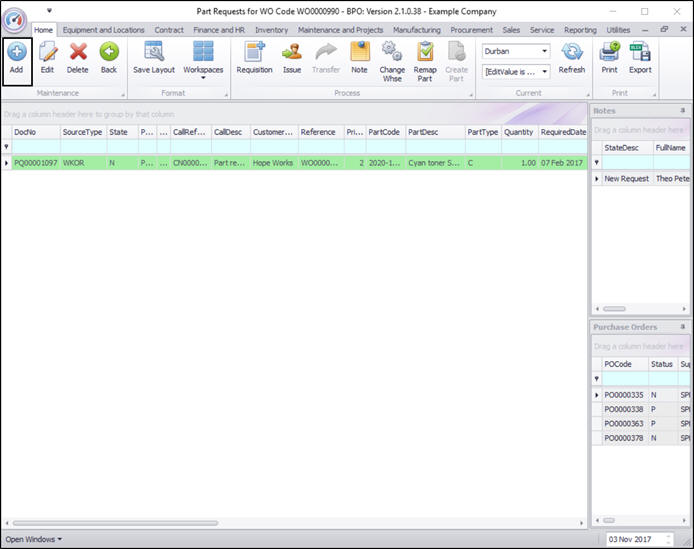This screenshot has width=694, height=549.
Task: Open the Open Windows dropdown
Action: click(34, 539)
